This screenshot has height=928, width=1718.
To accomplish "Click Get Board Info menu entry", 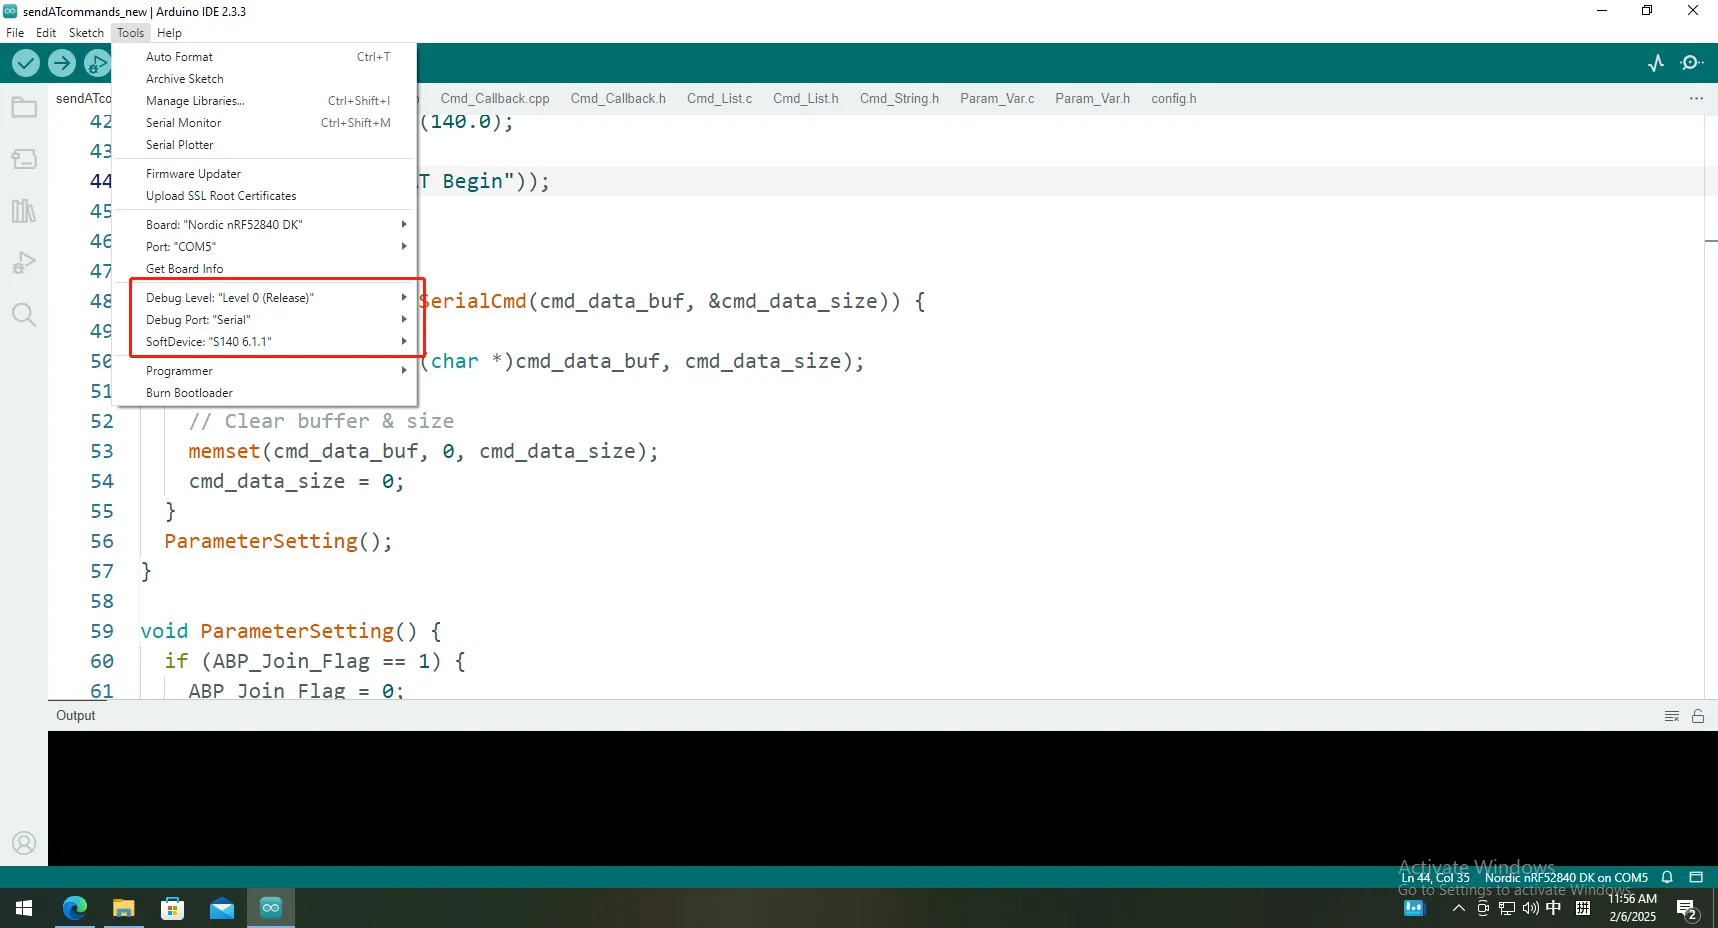I will pos(264,269).
